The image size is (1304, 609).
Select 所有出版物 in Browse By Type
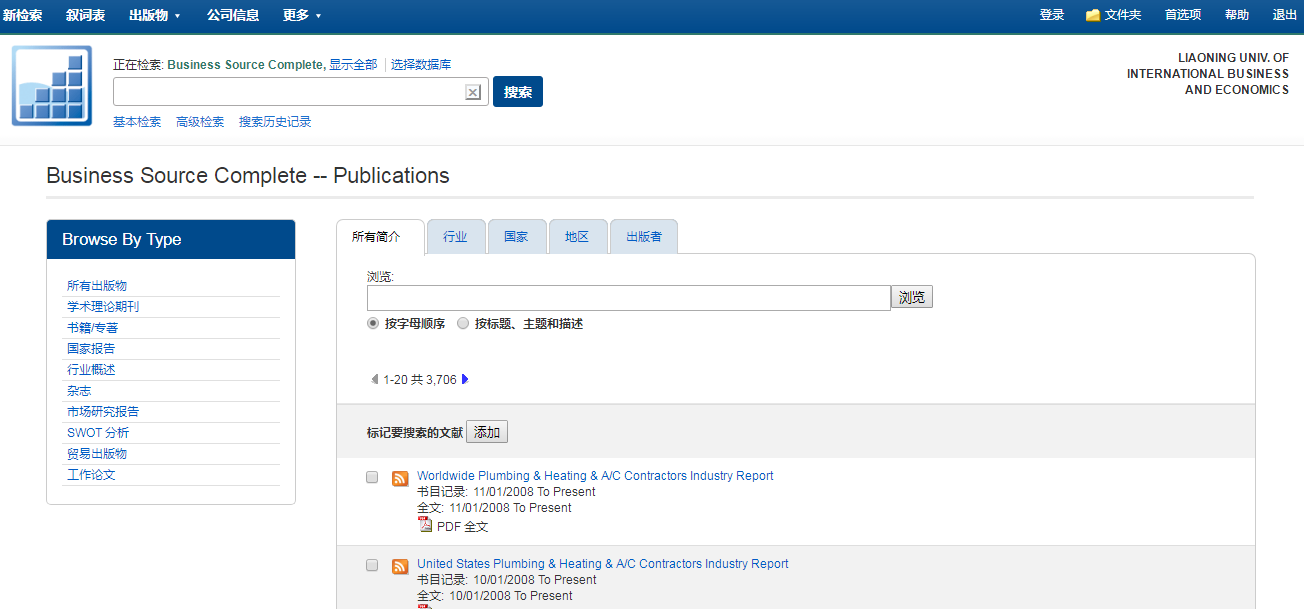tap(97, 286)
